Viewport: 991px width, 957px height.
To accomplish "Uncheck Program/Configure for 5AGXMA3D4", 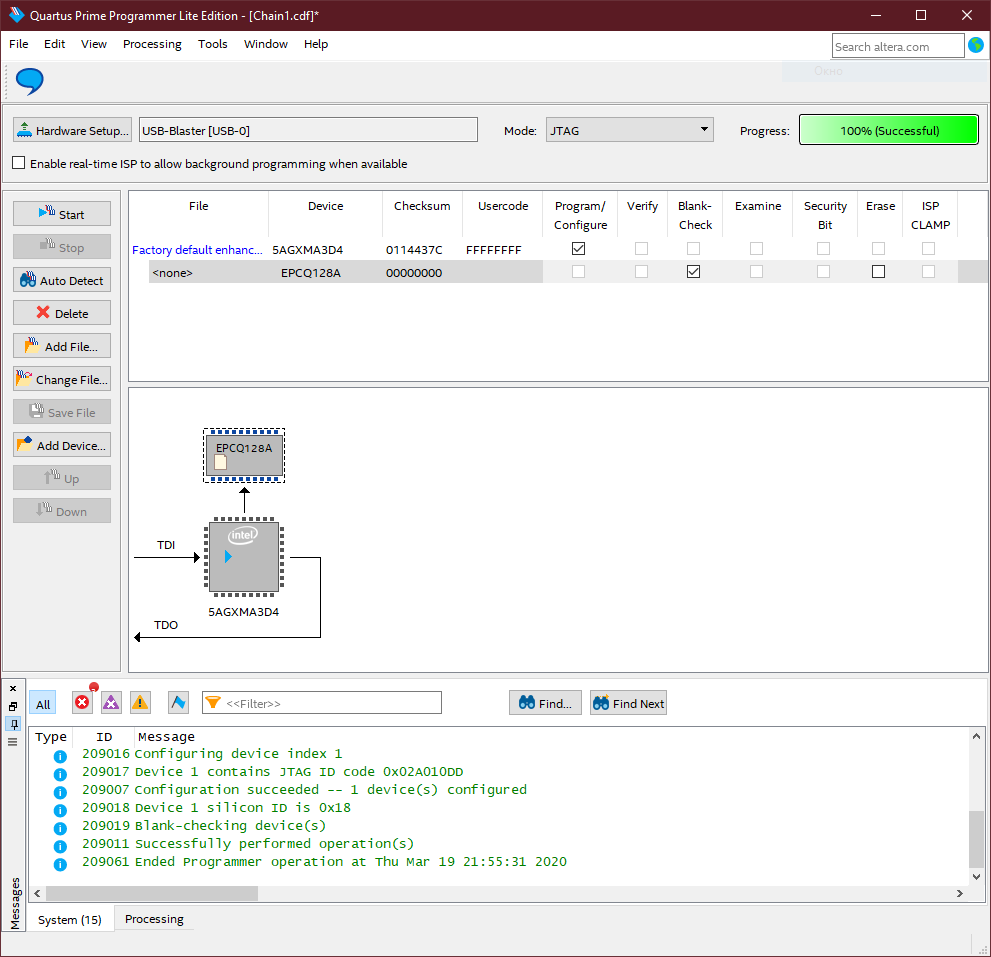I will click(x=578, y=248).
